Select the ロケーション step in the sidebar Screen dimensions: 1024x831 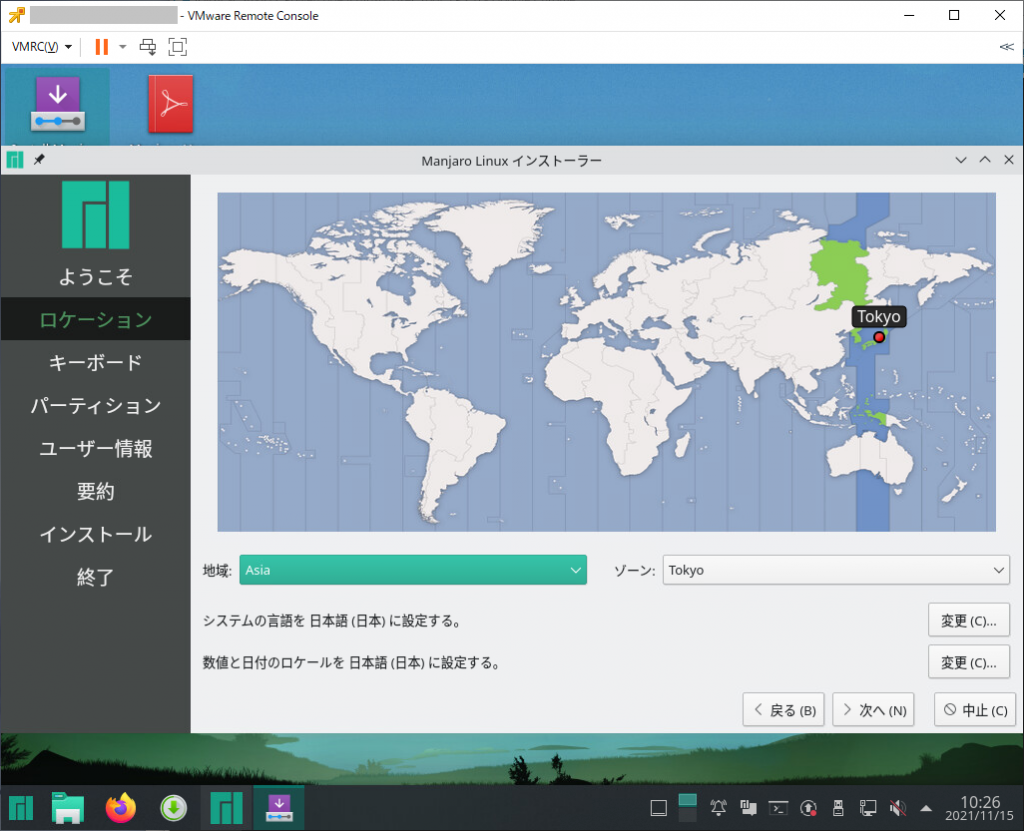point(95,319)
